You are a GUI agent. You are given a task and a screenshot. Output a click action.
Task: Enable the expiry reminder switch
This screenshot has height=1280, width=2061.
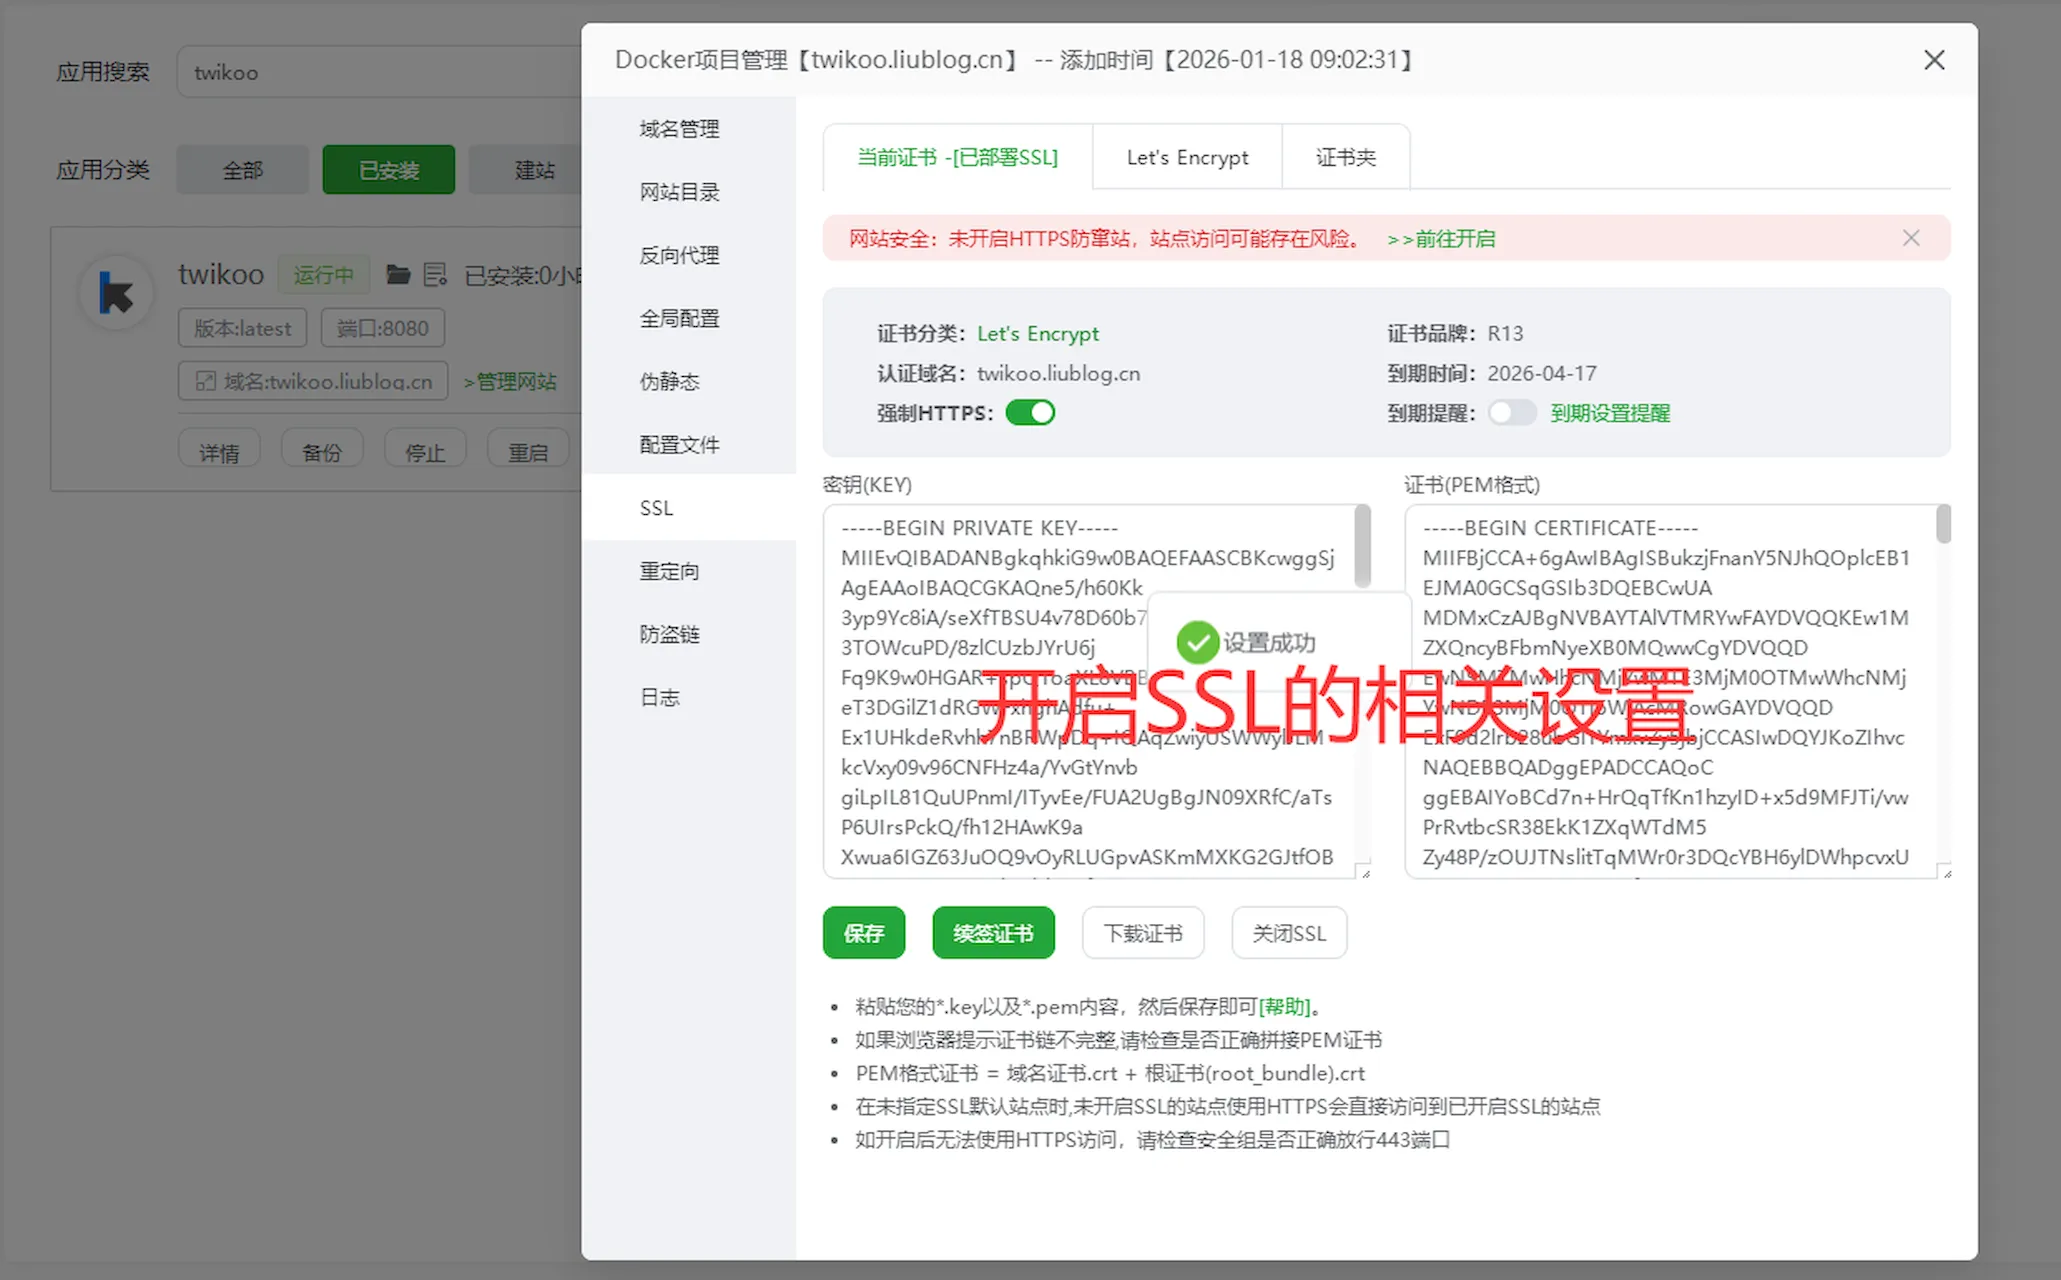1511,413
